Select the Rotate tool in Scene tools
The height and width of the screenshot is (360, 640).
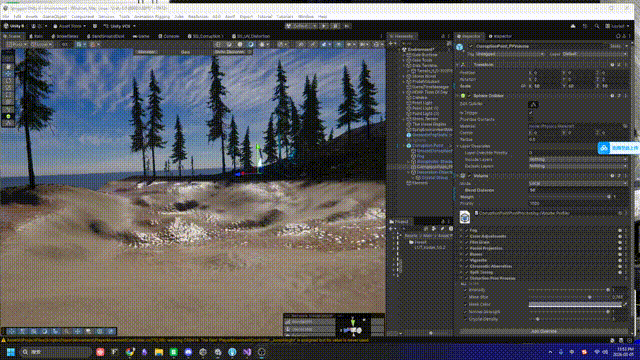pos(8,80)
